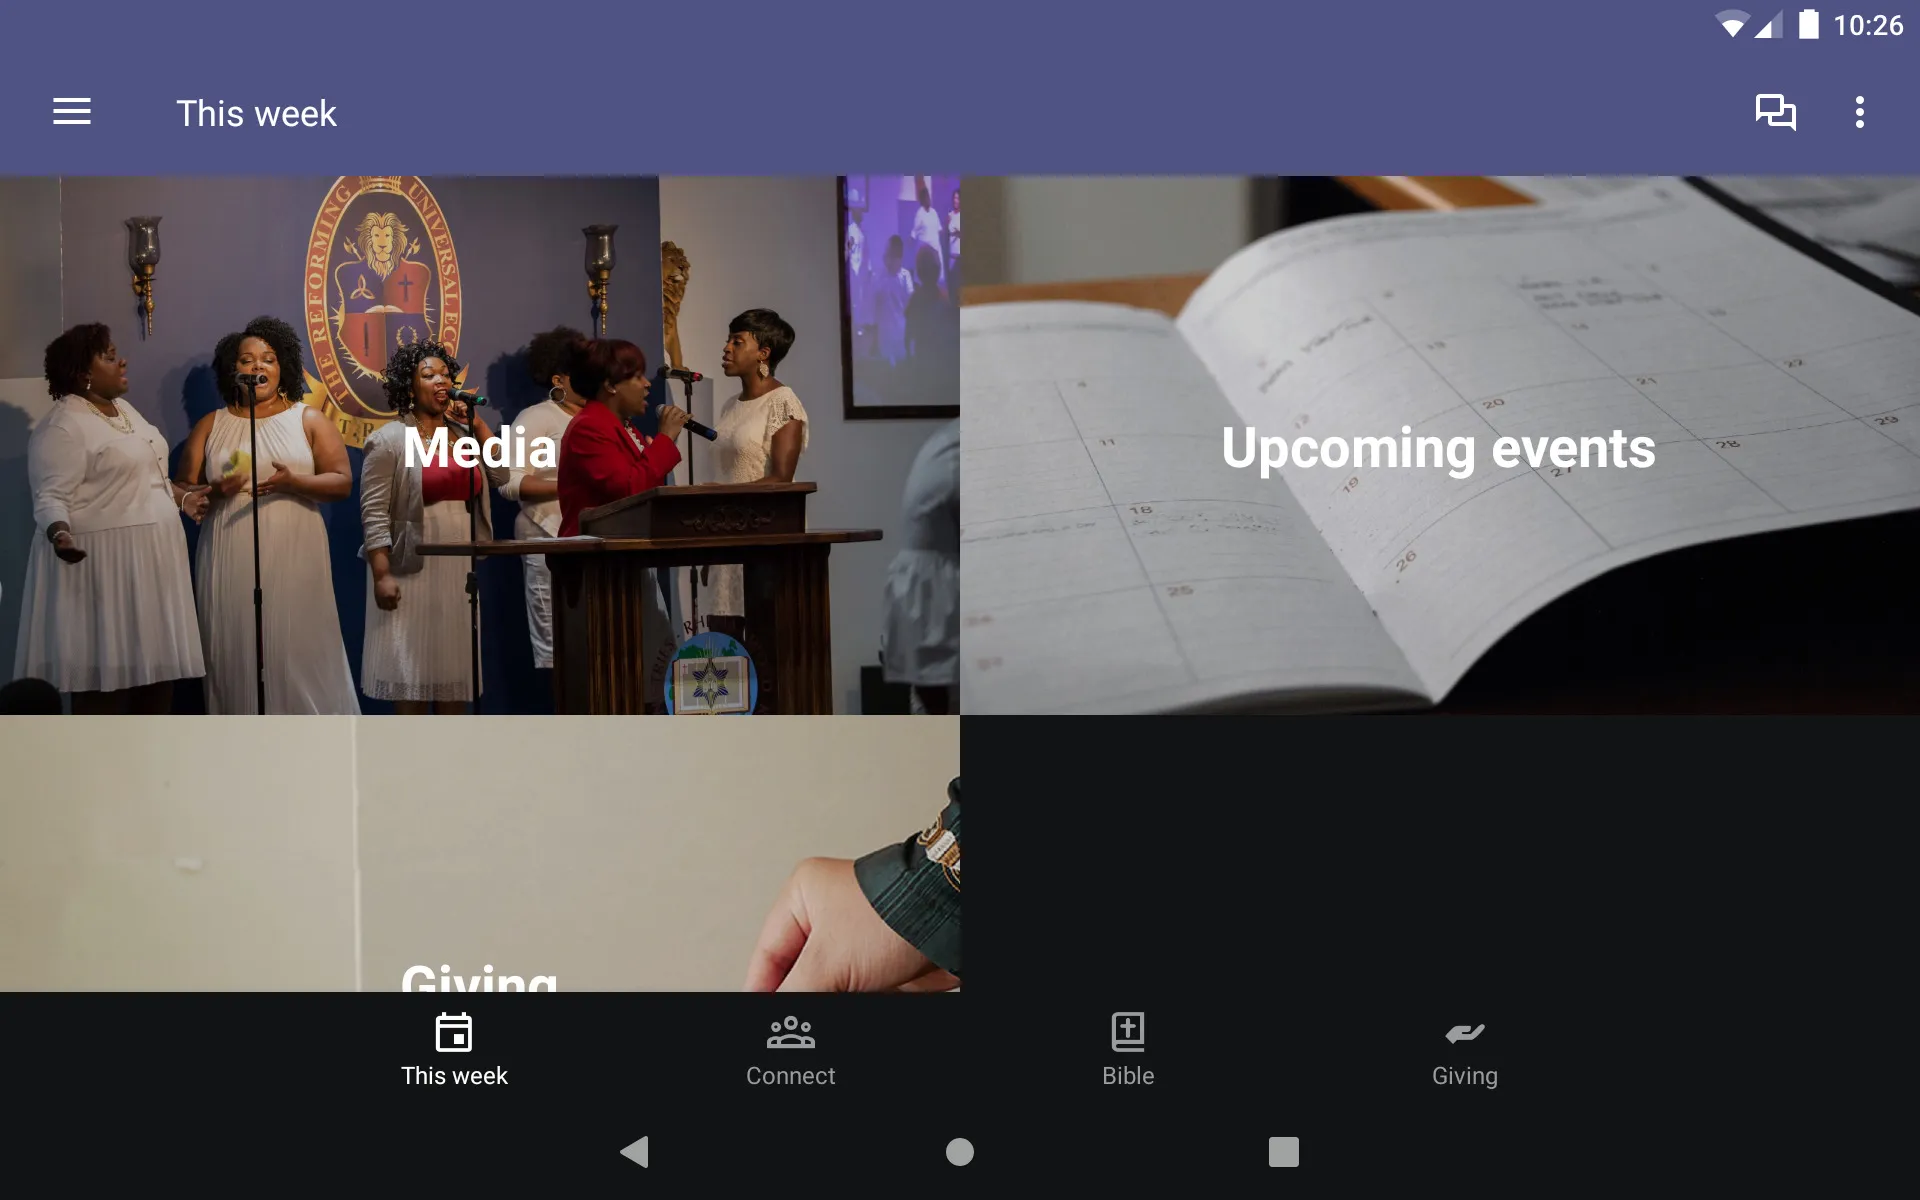Open Media content section

click(x=480, y=445)
